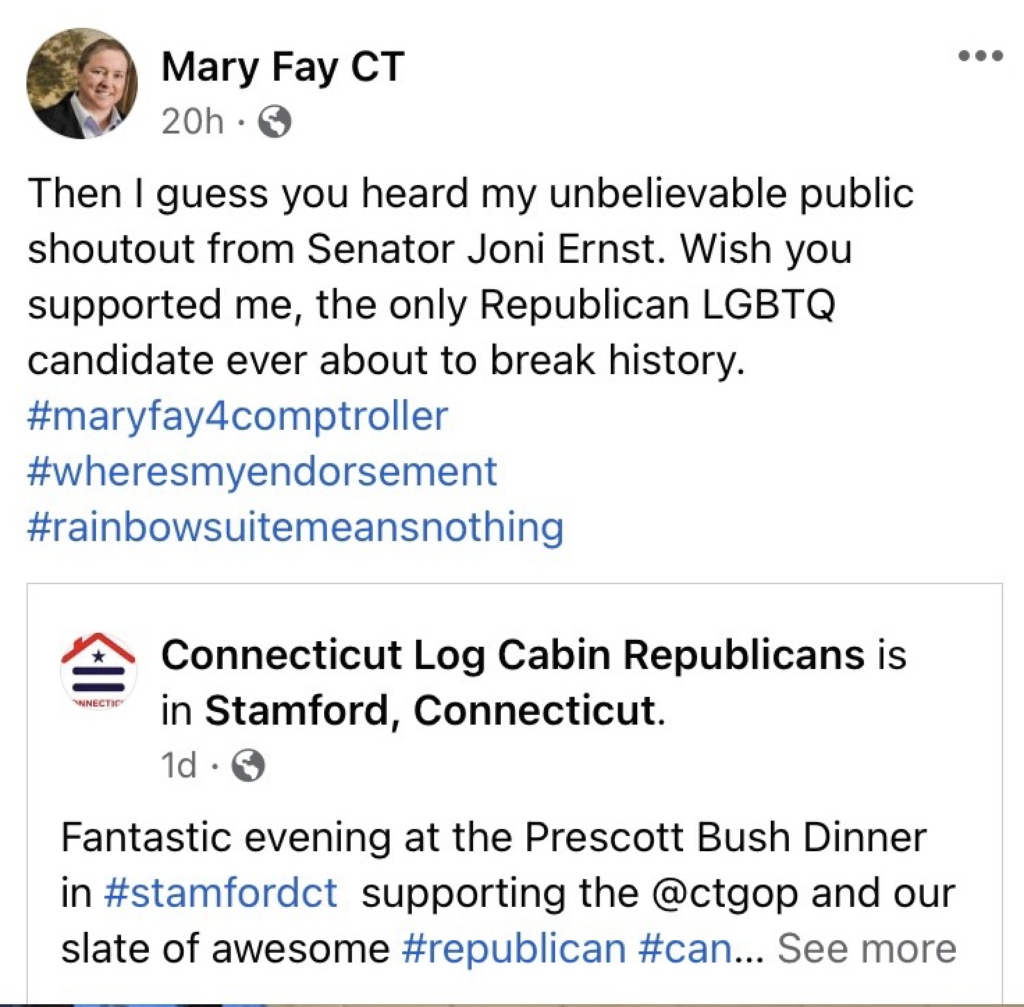Select Mary Fay's main post text
Screen dimensions: 1024x1007
point(470,277)
